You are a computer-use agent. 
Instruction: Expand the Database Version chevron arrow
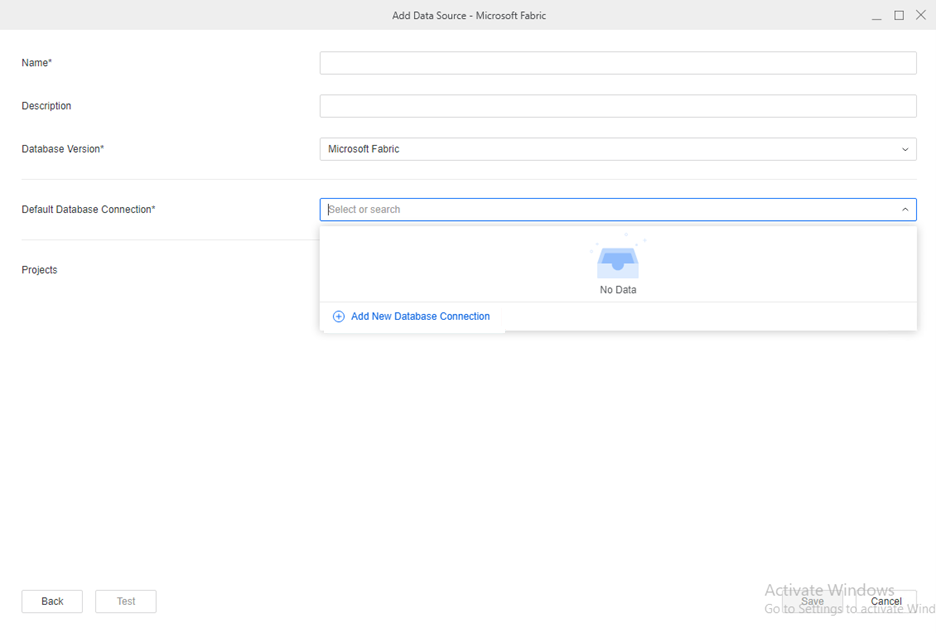coord(905,149)
